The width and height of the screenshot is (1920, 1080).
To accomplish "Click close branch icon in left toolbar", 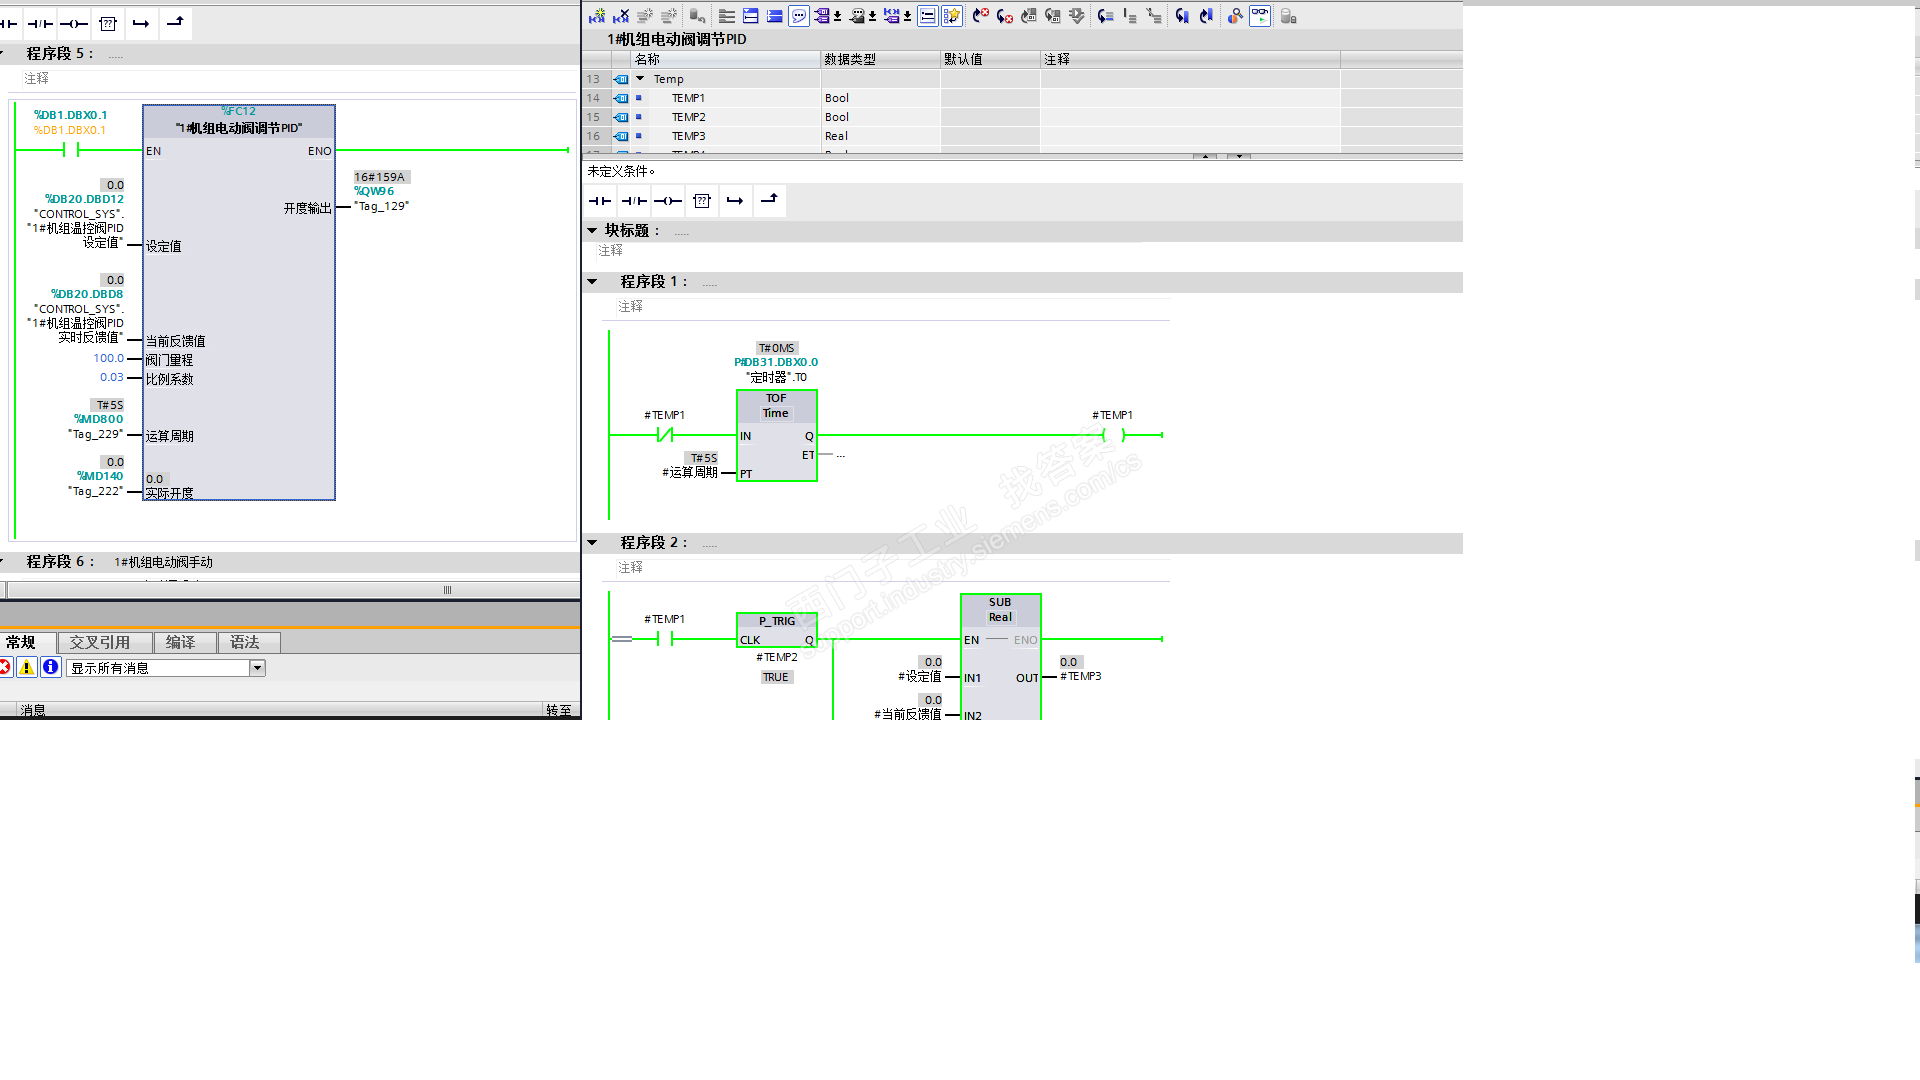I will (x=175, y=23).
